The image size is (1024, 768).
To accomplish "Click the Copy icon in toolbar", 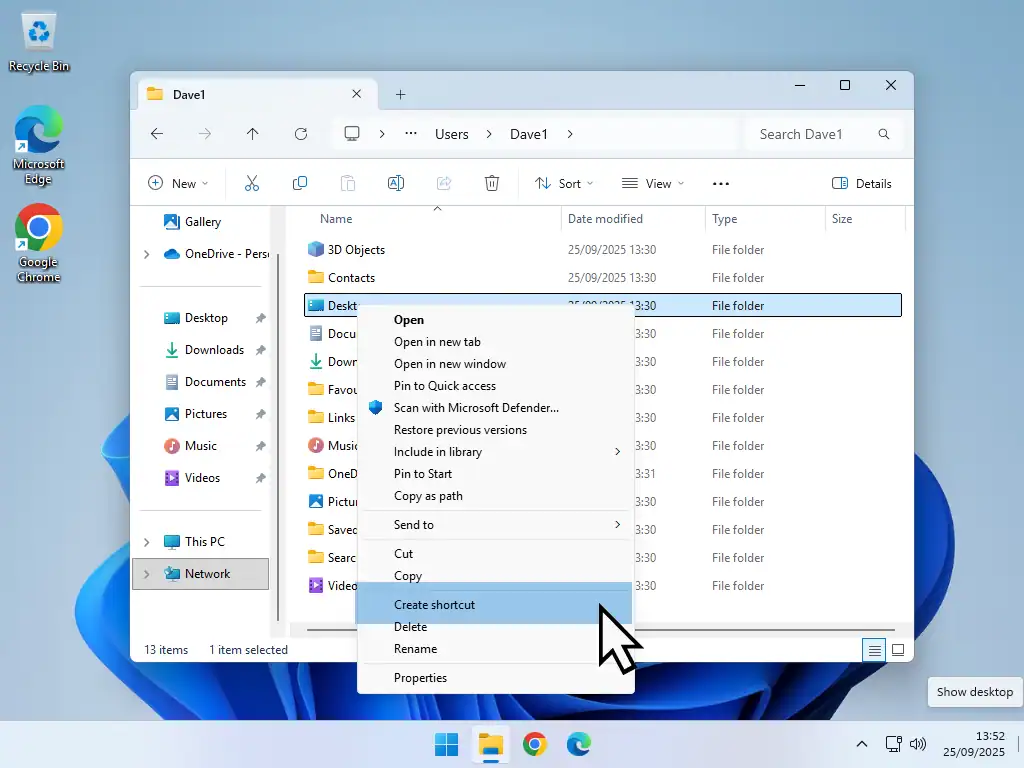I will [300, 184].
